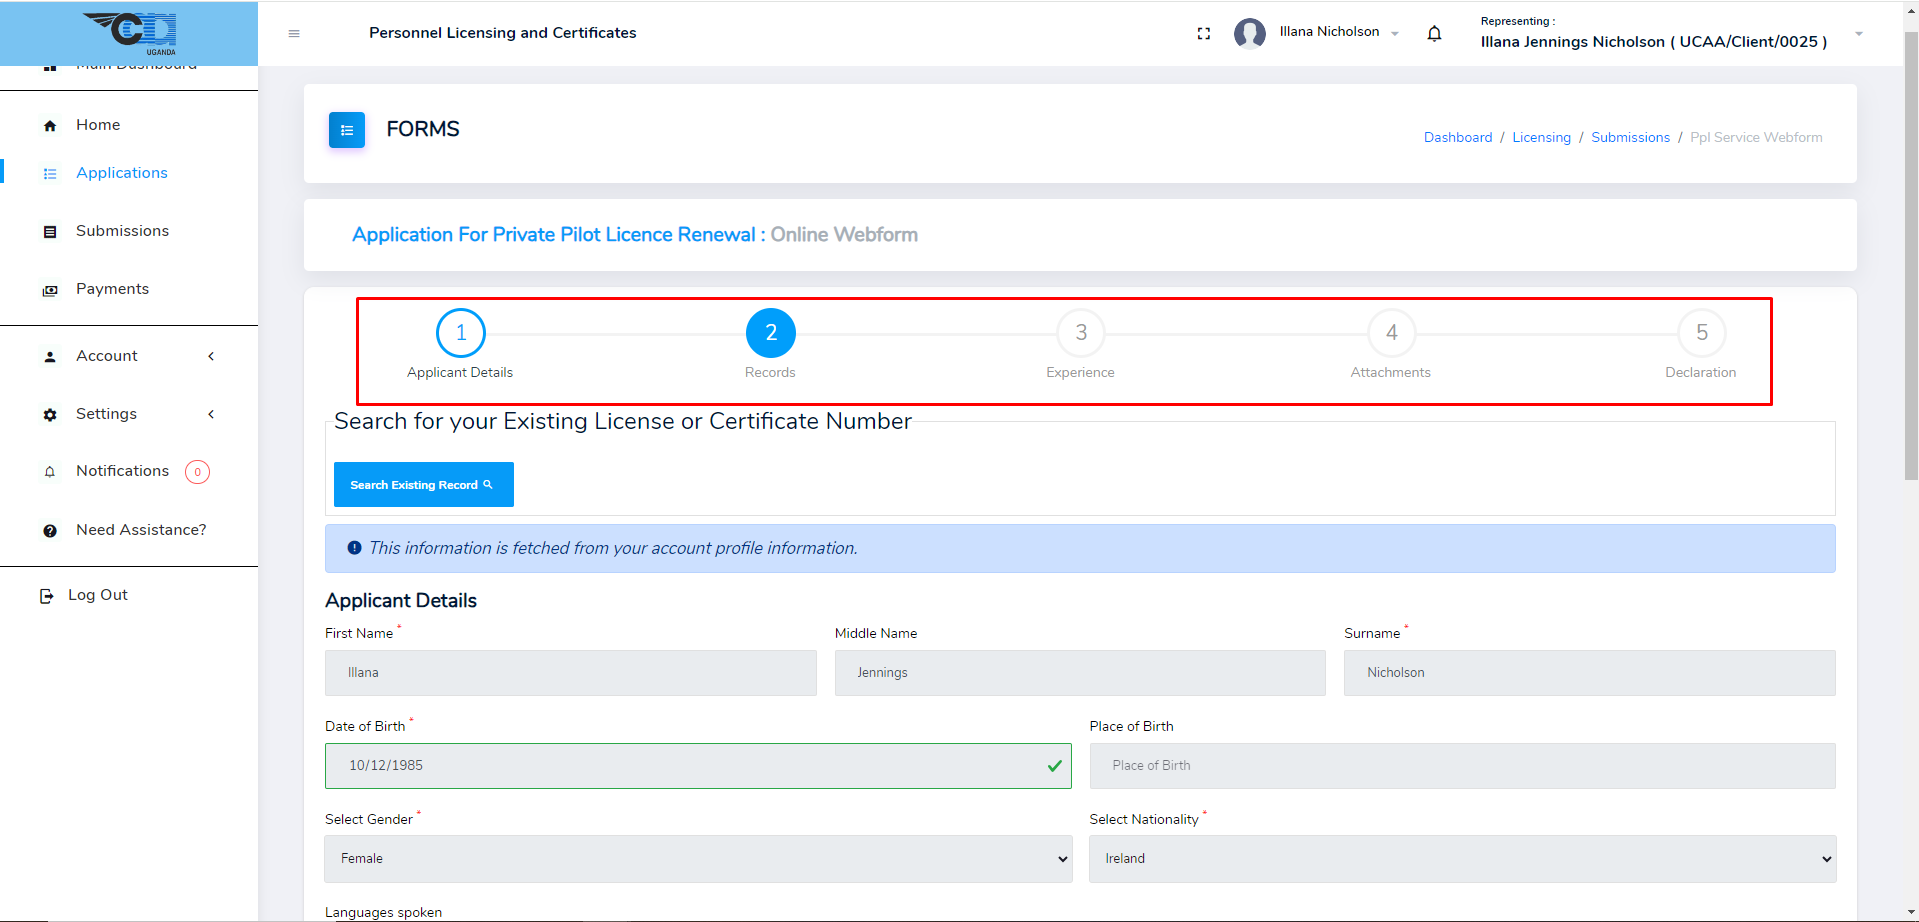
Task: Click the user avatar picture
Action: point(1250,33)
